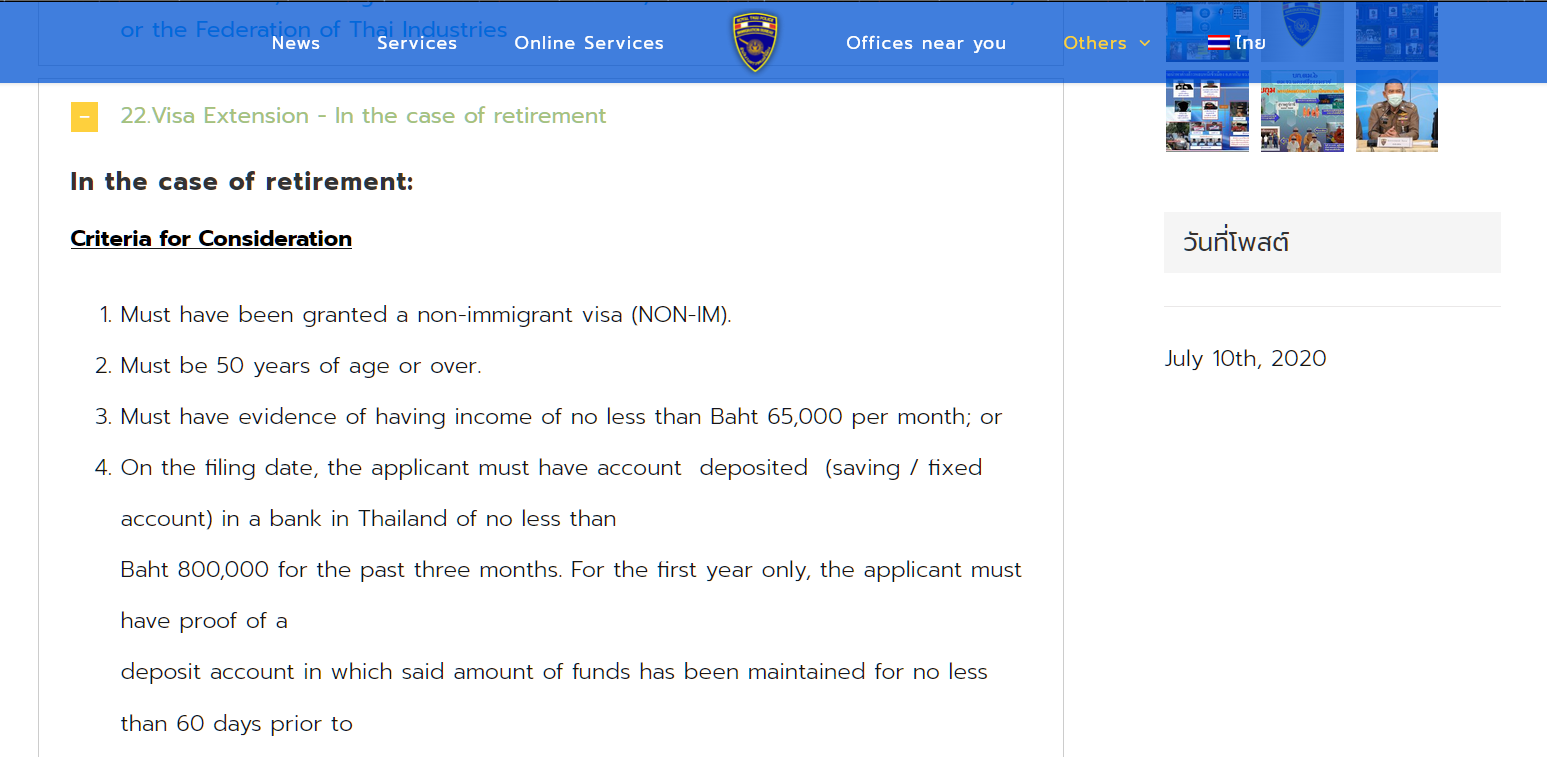1547x757 pixels.
Task: Open the masked police officer thumbnail
Action: click(1397, 112)
